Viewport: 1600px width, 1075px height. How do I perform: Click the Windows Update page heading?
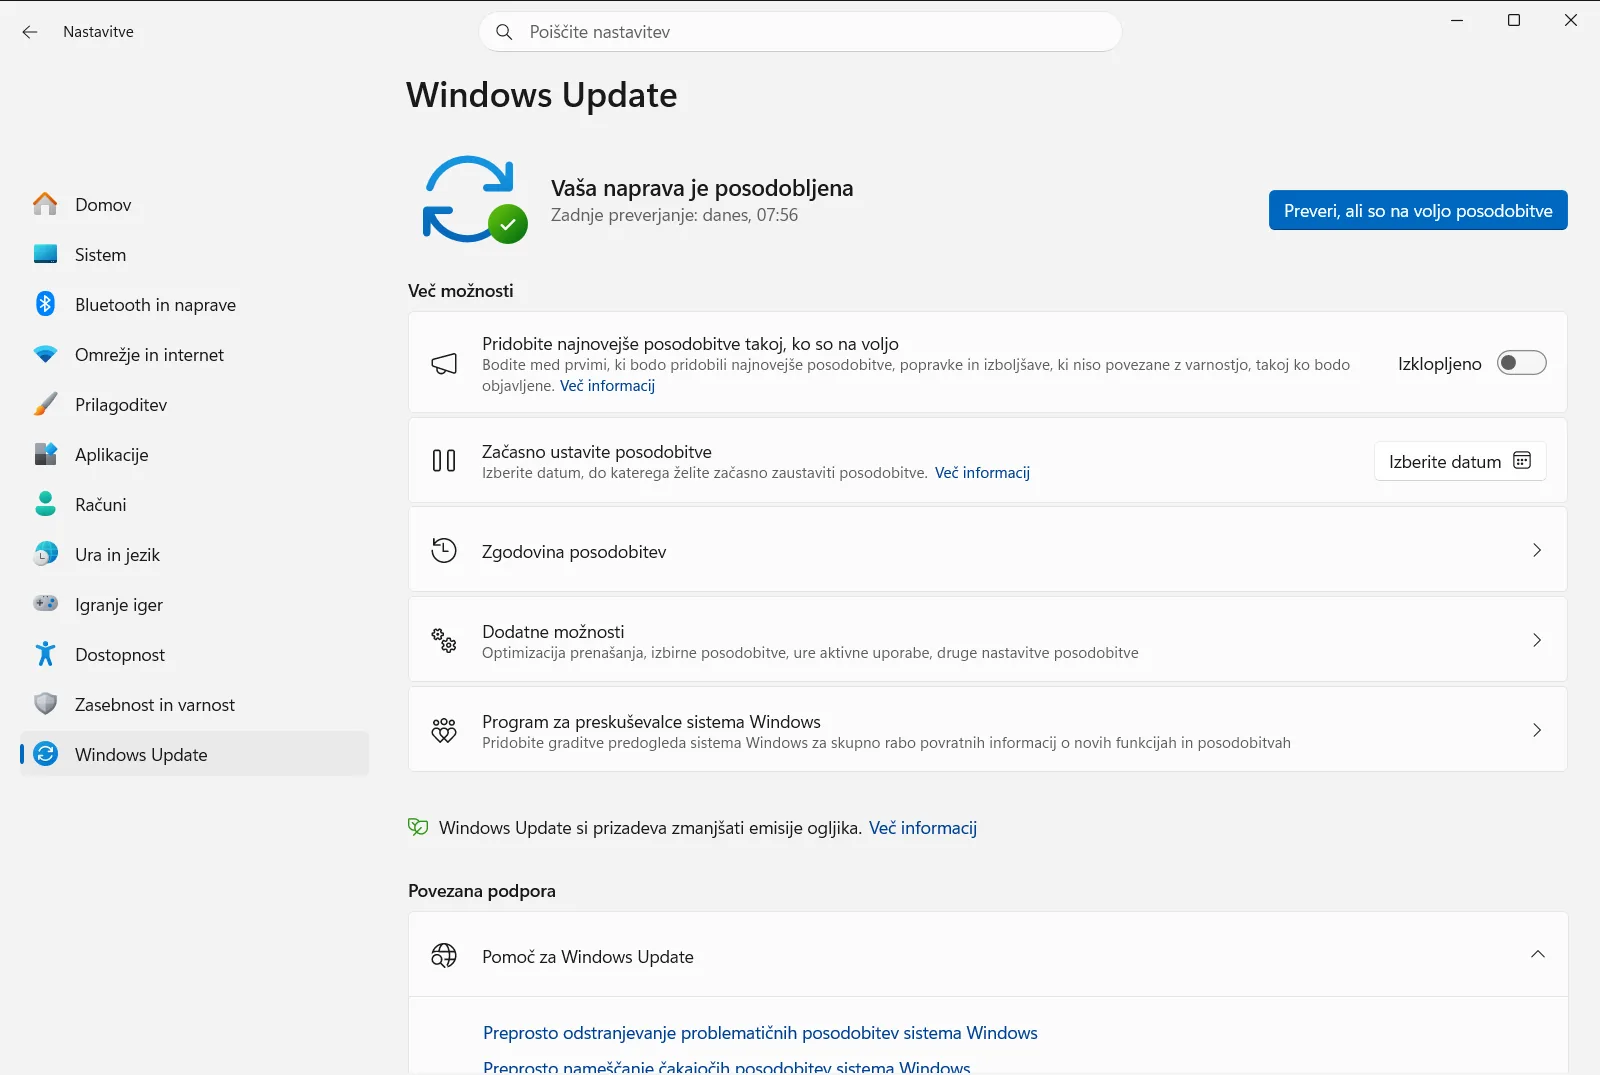(x=542, y=95)
